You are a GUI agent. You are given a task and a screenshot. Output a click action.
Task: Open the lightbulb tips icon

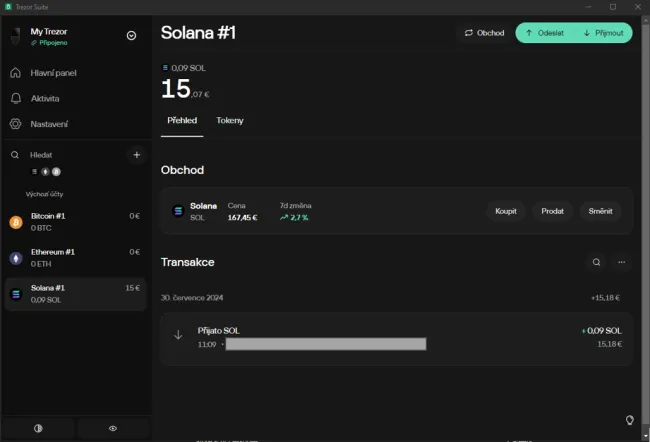[x=630, y=420]
